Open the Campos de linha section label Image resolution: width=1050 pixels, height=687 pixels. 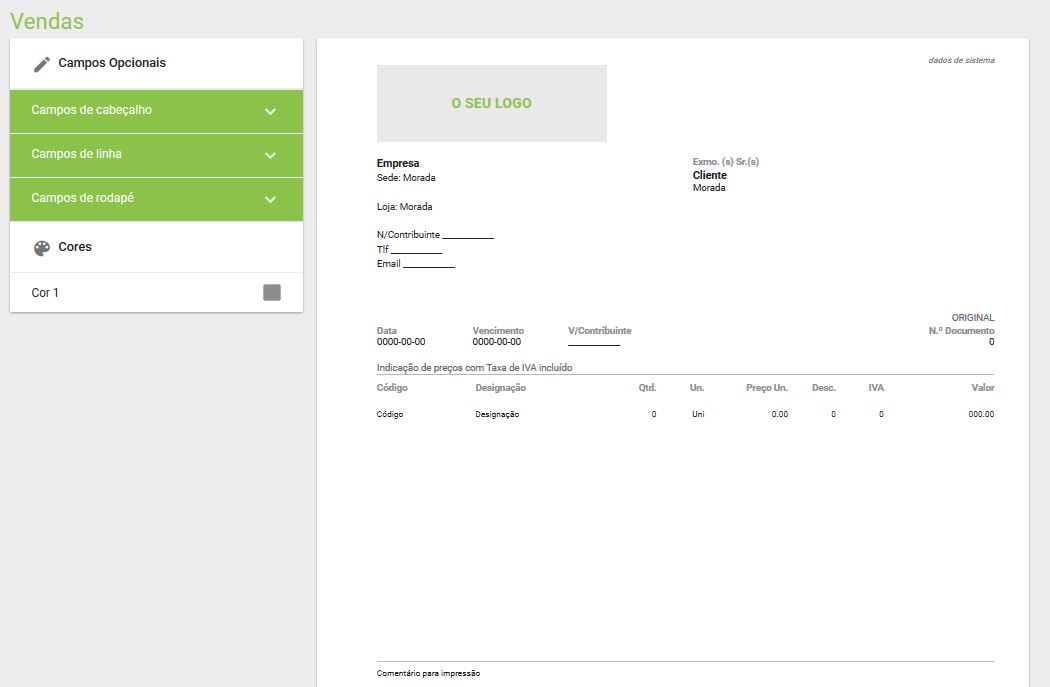[76, 154]
